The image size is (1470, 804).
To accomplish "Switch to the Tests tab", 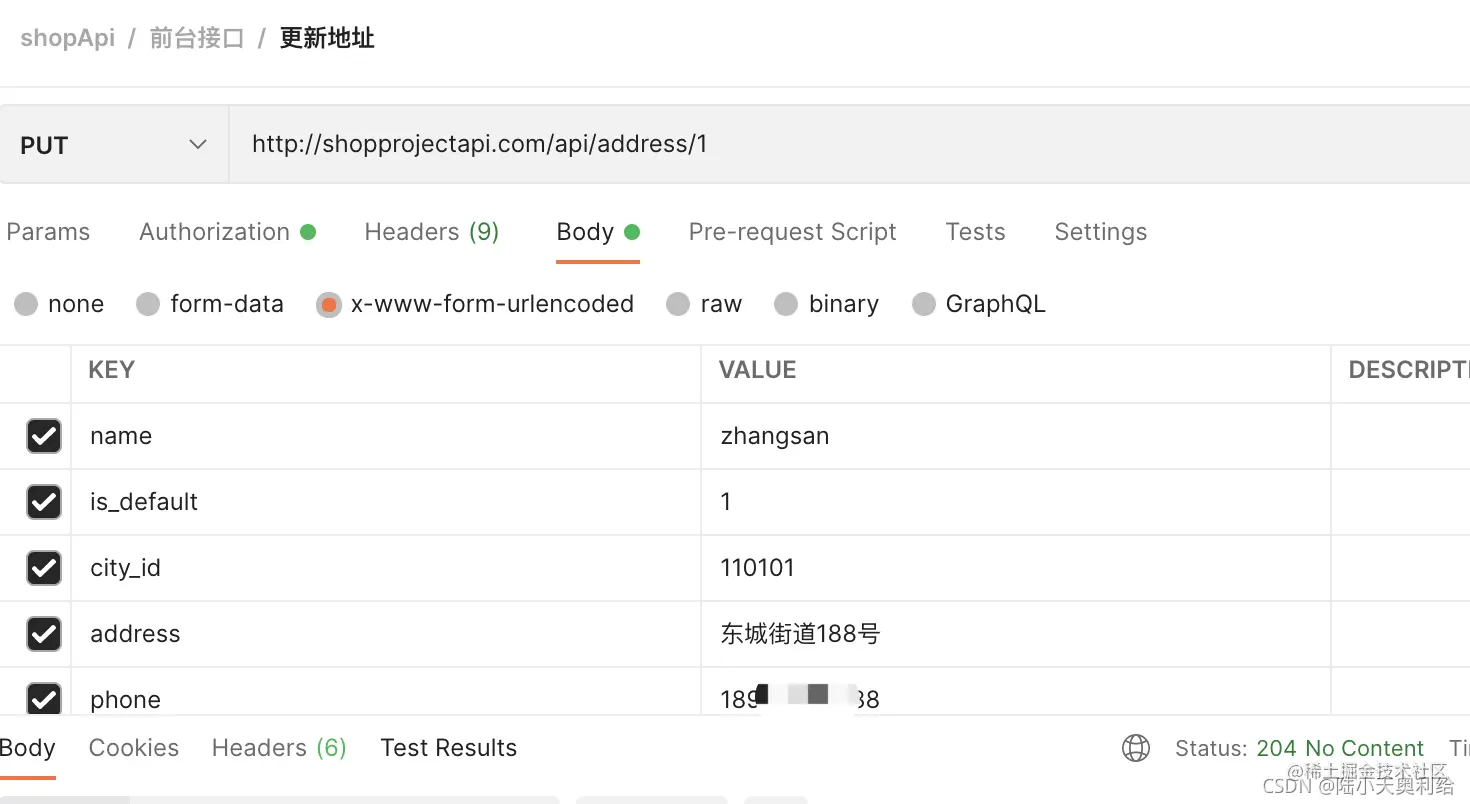I will (x=975, y=232).
